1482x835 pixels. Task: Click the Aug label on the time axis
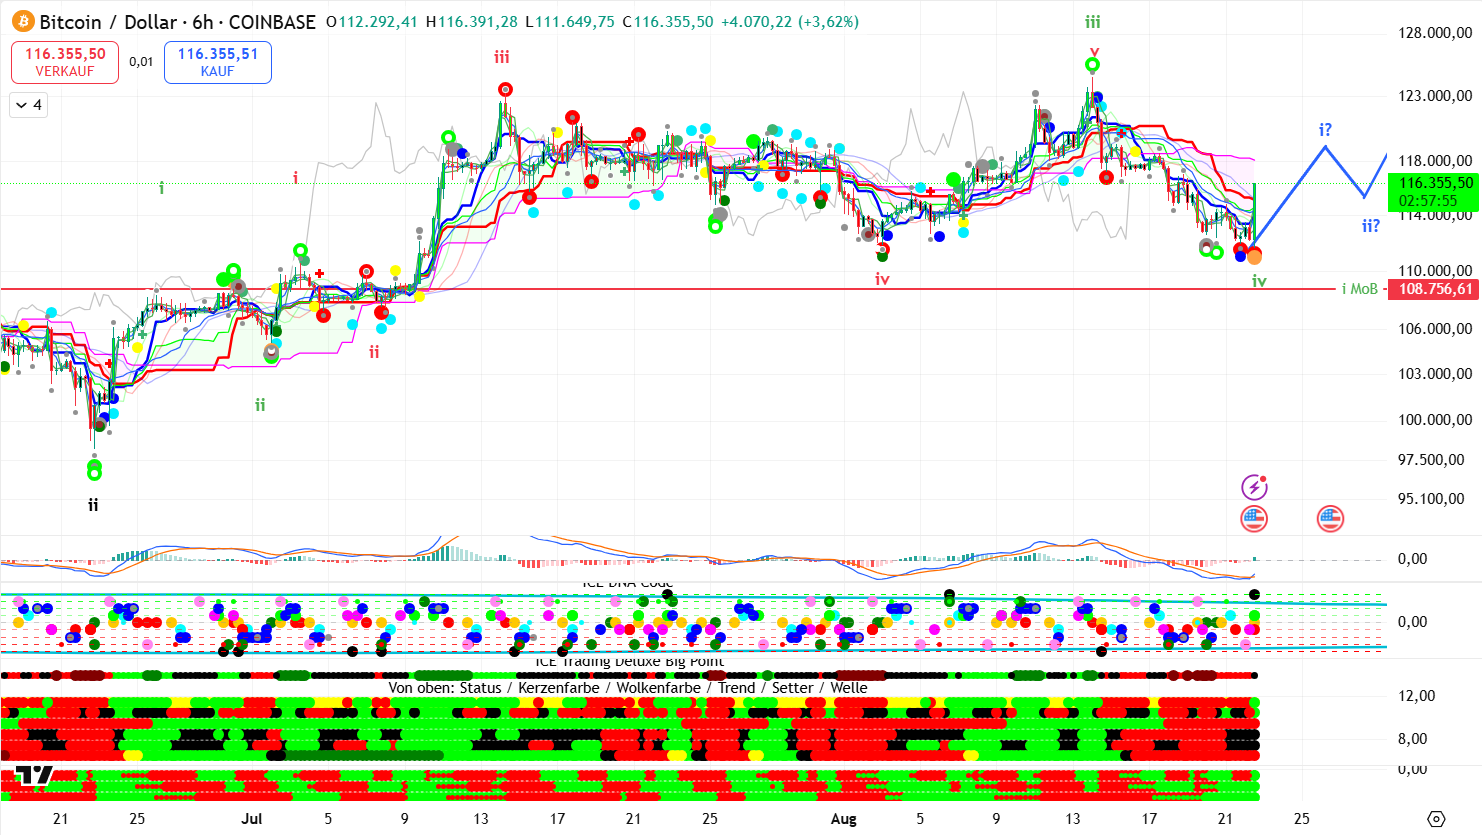844,819
